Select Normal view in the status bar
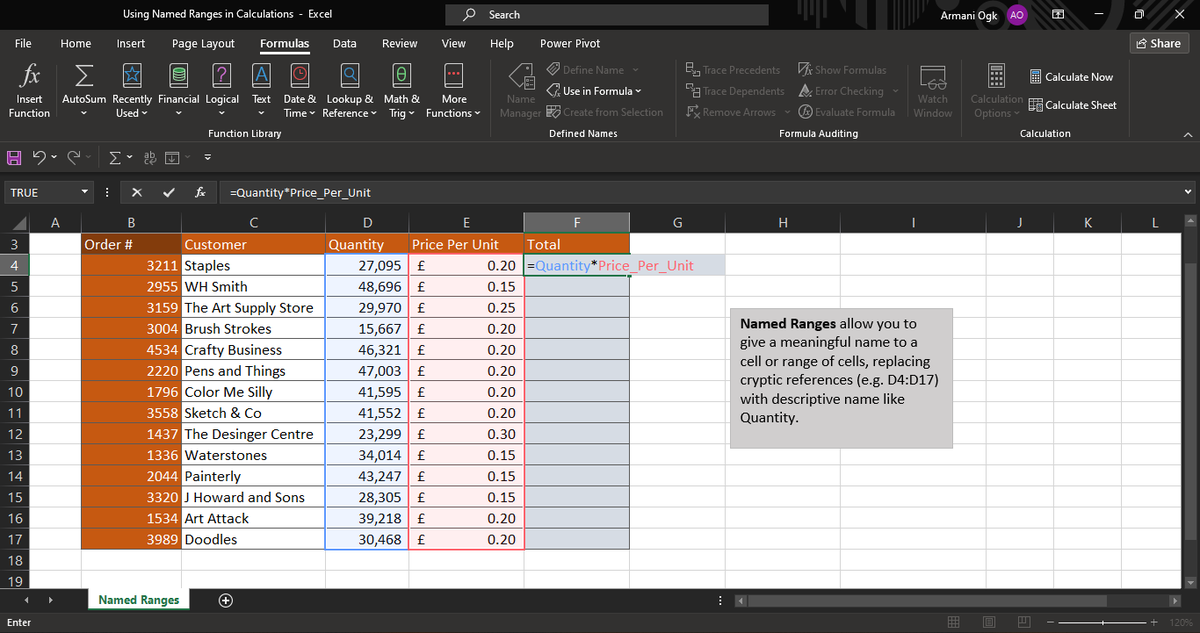1200x633 pixels. tap(954, 623)
